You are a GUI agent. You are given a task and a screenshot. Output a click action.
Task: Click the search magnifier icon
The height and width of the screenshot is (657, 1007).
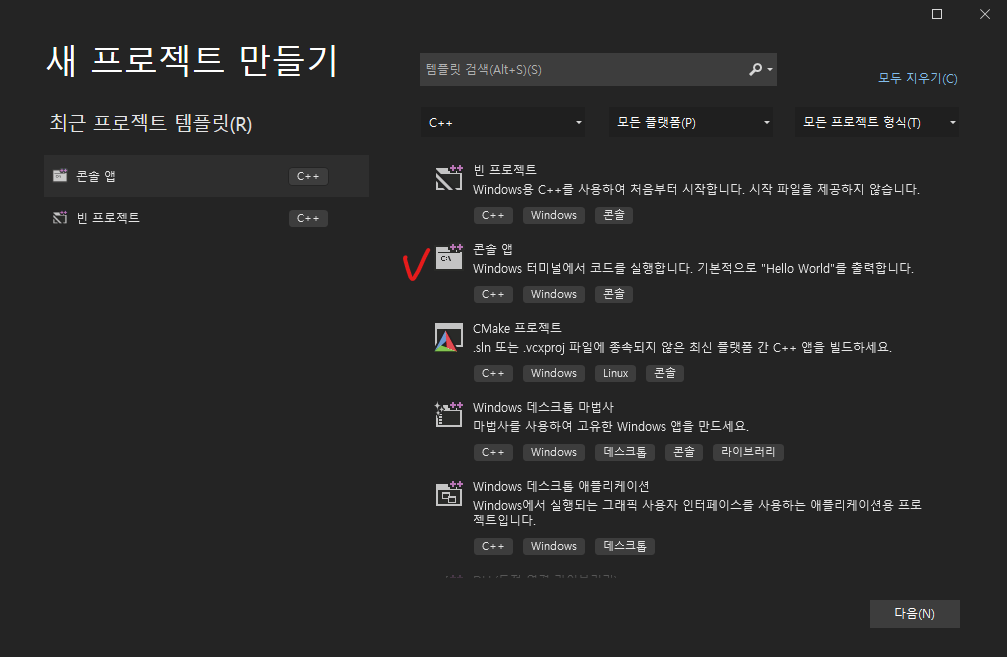[x=755, y=69]
